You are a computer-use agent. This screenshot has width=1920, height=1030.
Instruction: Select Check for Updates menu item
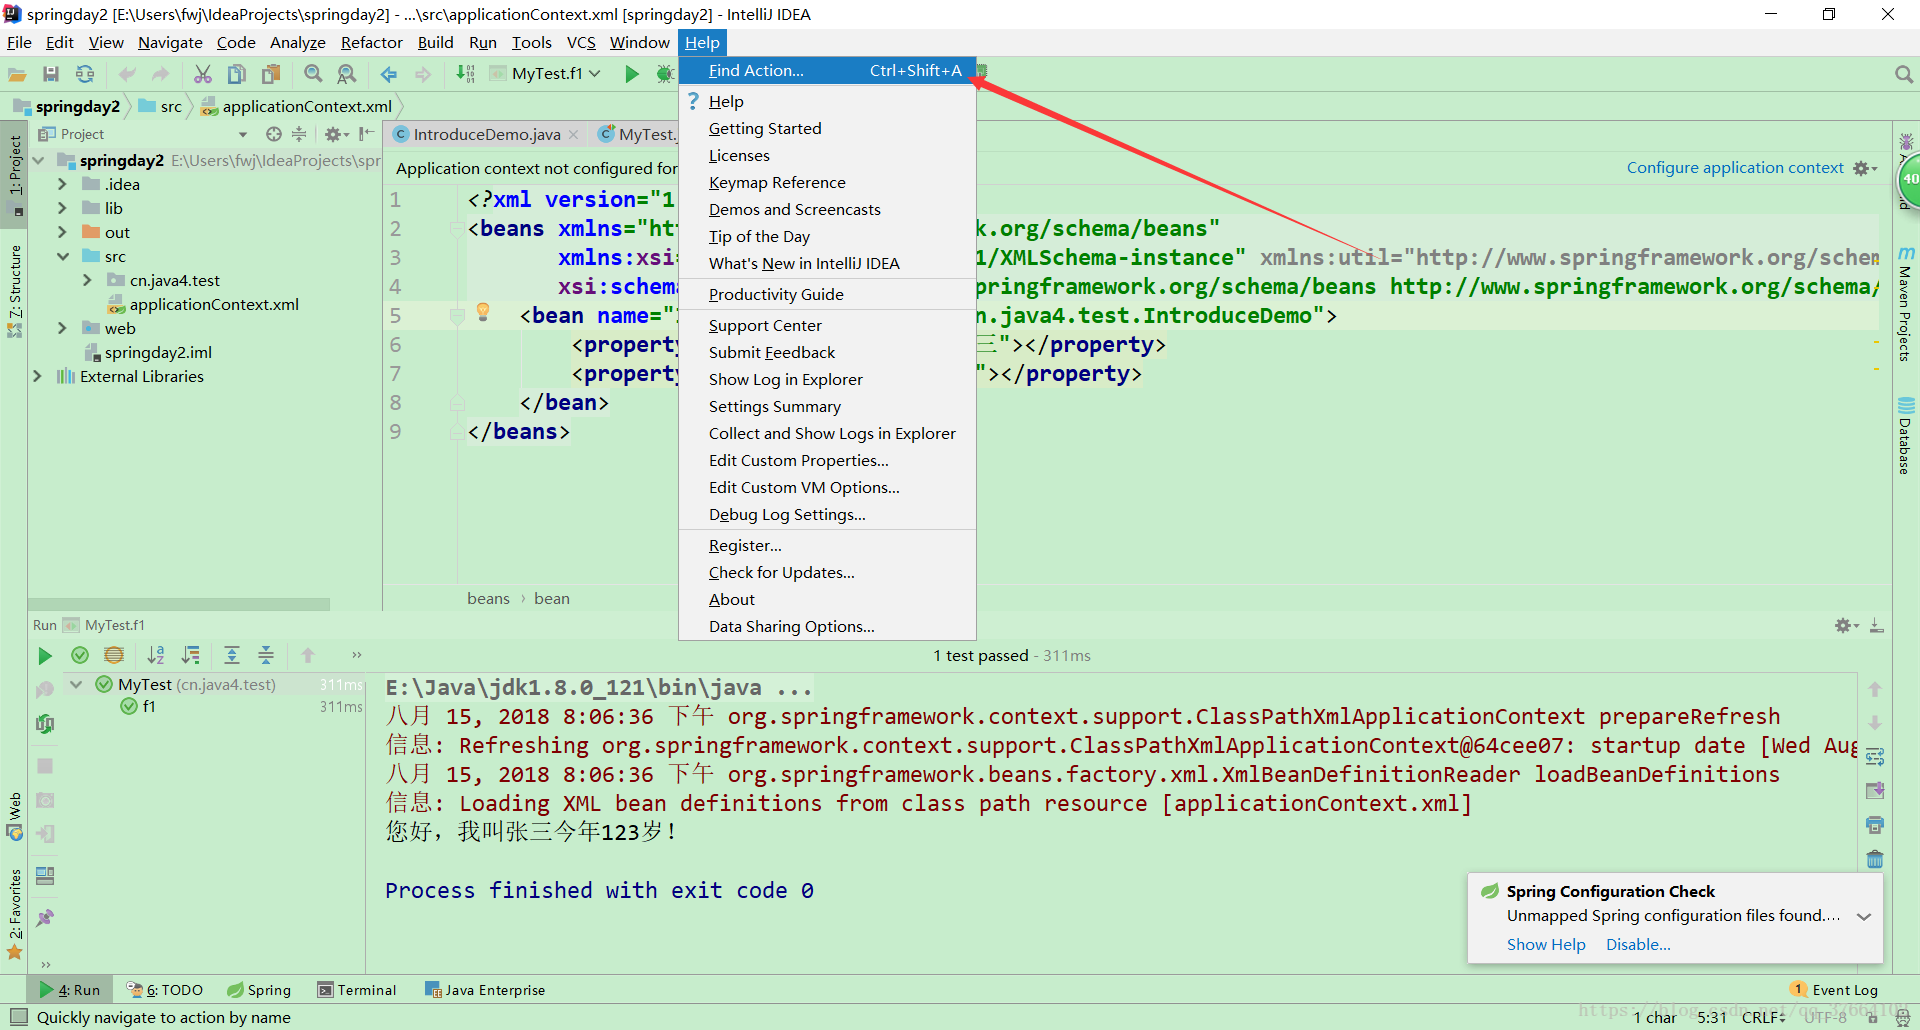(827, 573)
